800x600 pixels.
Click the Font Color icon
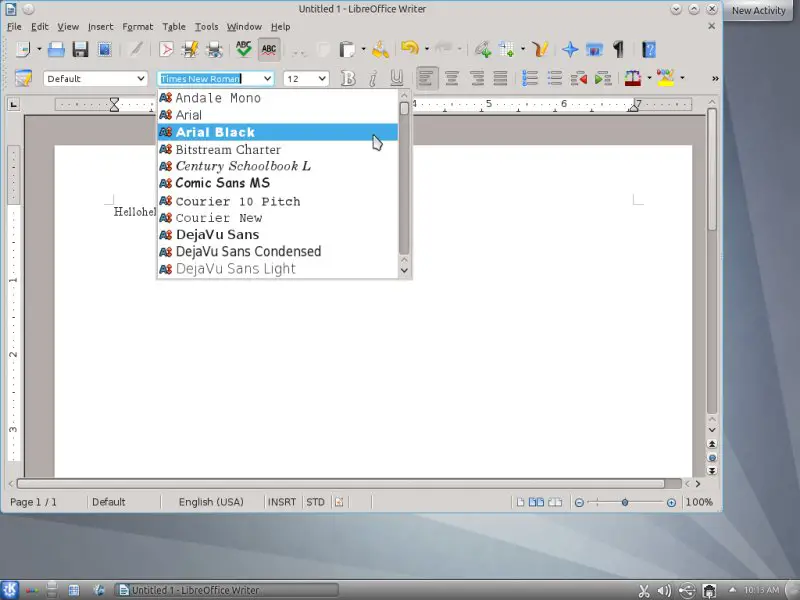pyautogui.click(x=633, y=79)
